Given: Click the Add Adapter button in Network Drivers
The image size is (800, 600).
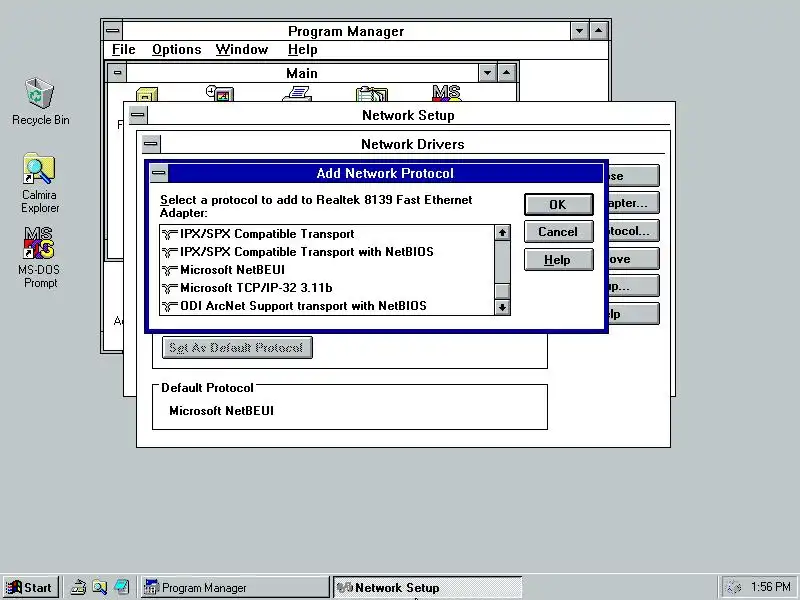Looking at the screenshot, I should tap(633, 203).
